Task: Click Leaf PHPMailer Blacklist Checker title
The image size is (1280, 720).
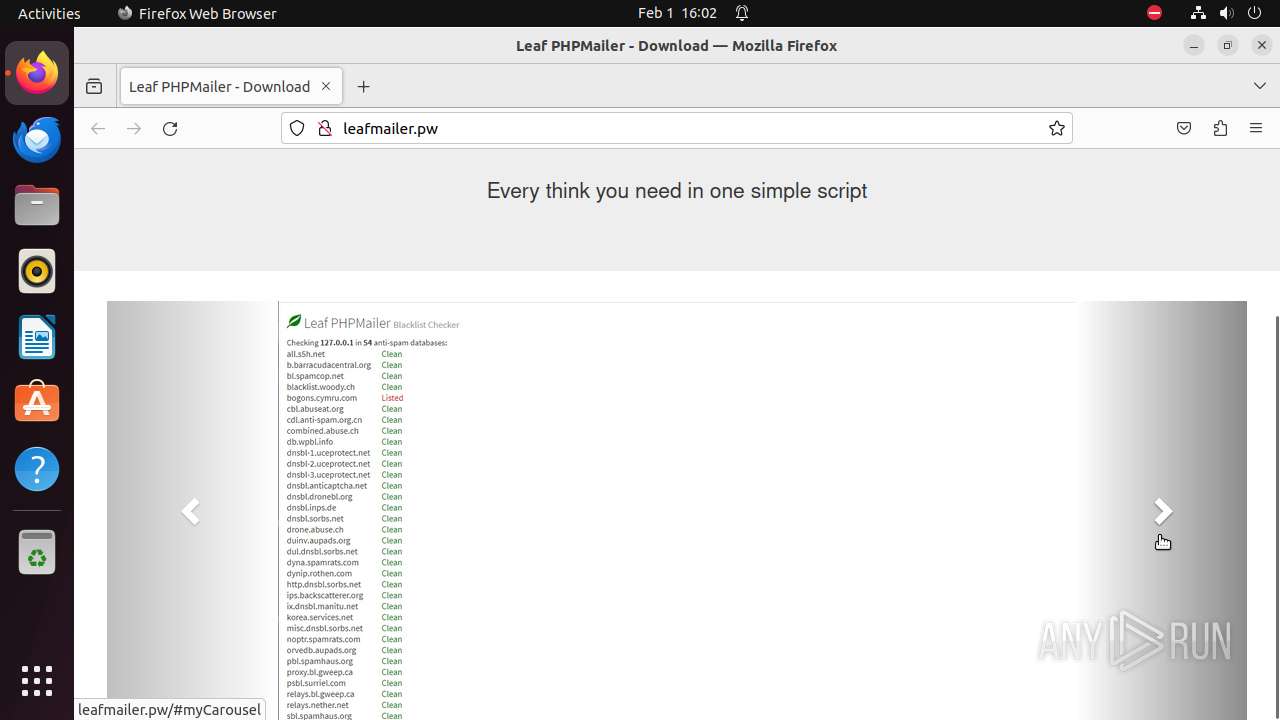Action: click(x=373, y=323)
